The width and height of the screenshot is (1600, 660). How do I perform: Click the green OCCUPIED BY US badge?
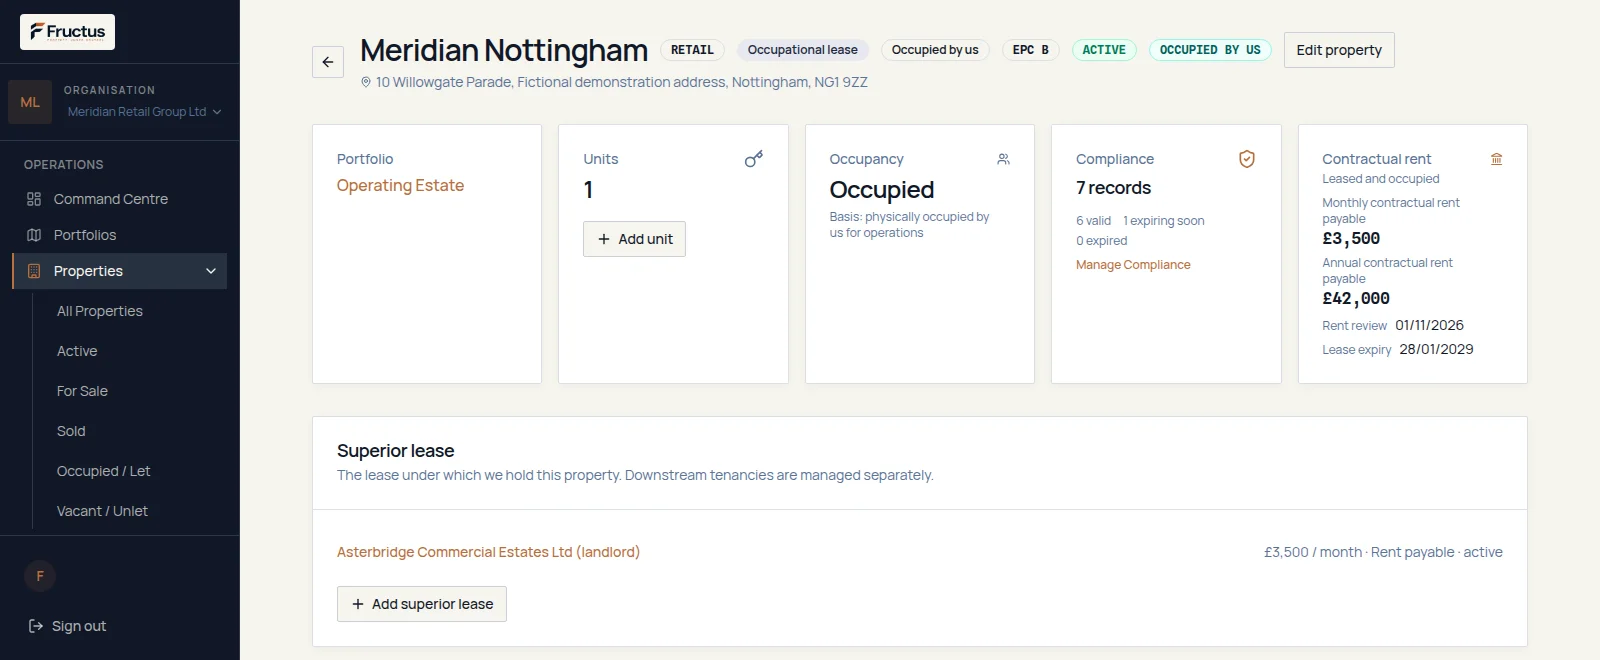(1210, 50)
